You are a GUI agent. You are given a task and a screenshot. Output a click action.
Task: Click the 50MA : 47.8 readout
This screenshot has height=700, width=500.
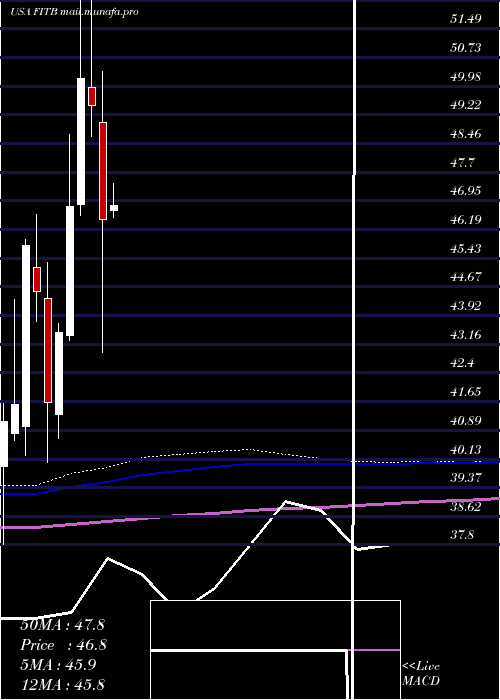(x=62, y=625)
